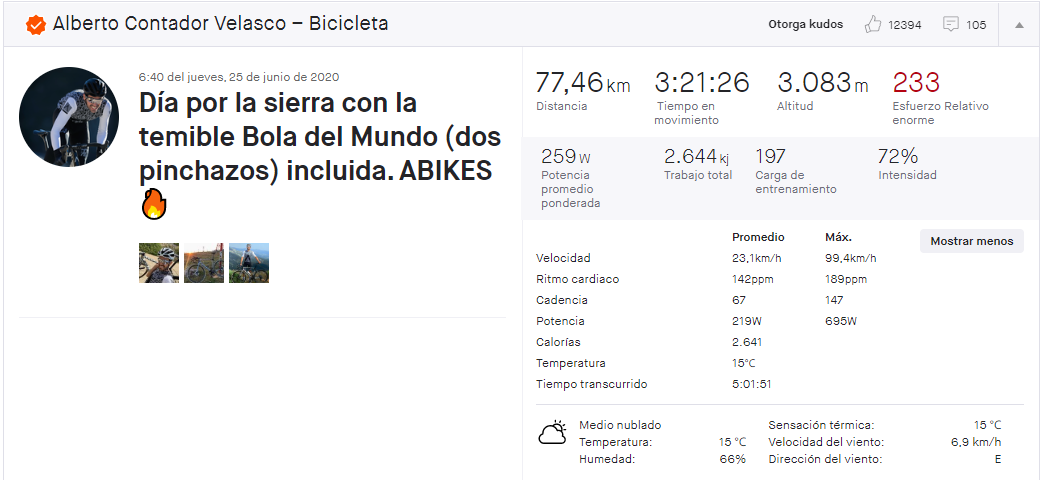Click the 105 comments count
This screenshot has height=480, width=1046.
point(976,25)
